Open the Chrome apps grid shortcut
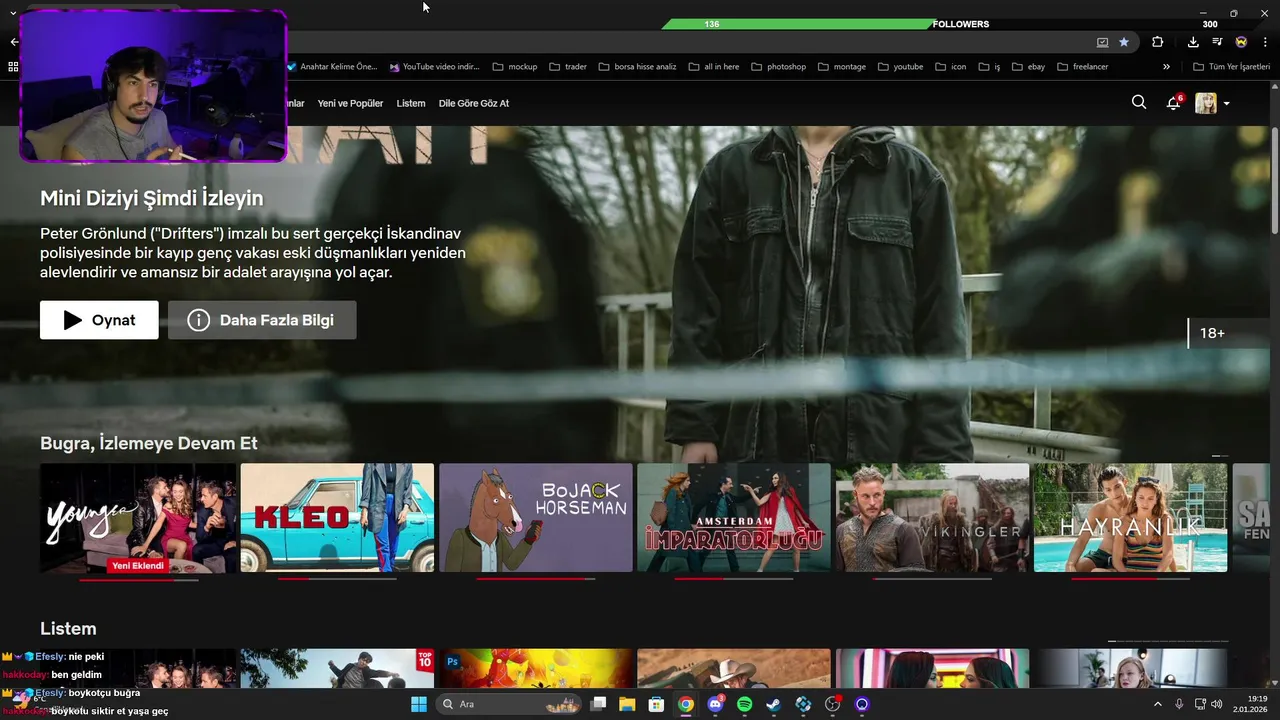Viewport: 1280px width, 720px height. [x=13, y=67]
